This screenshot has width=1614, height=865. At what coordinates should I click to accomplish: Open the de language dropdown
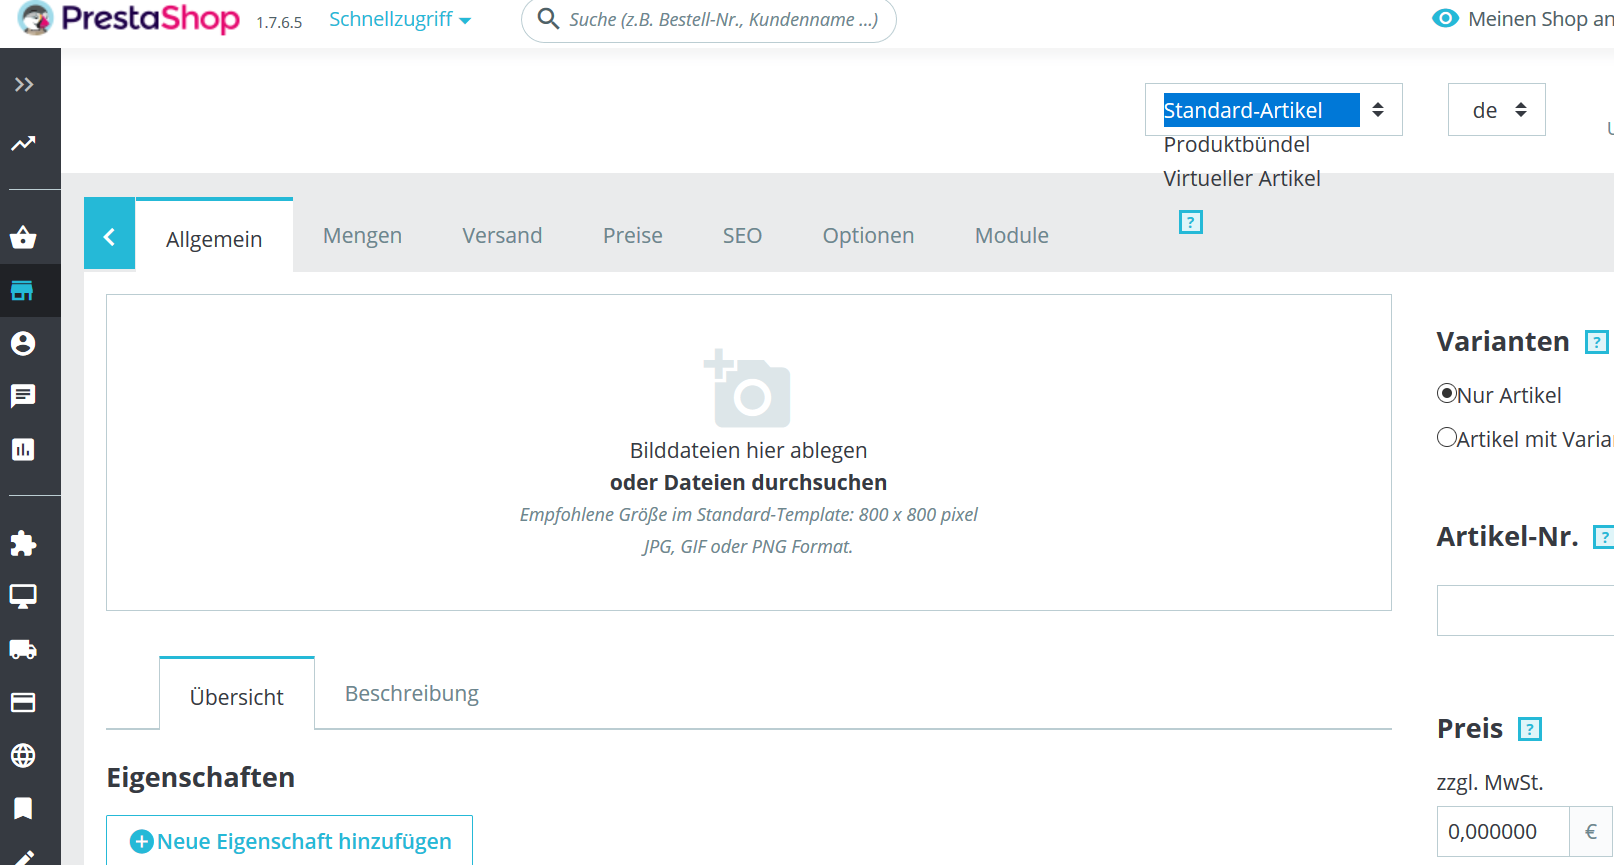[1496, 109]
